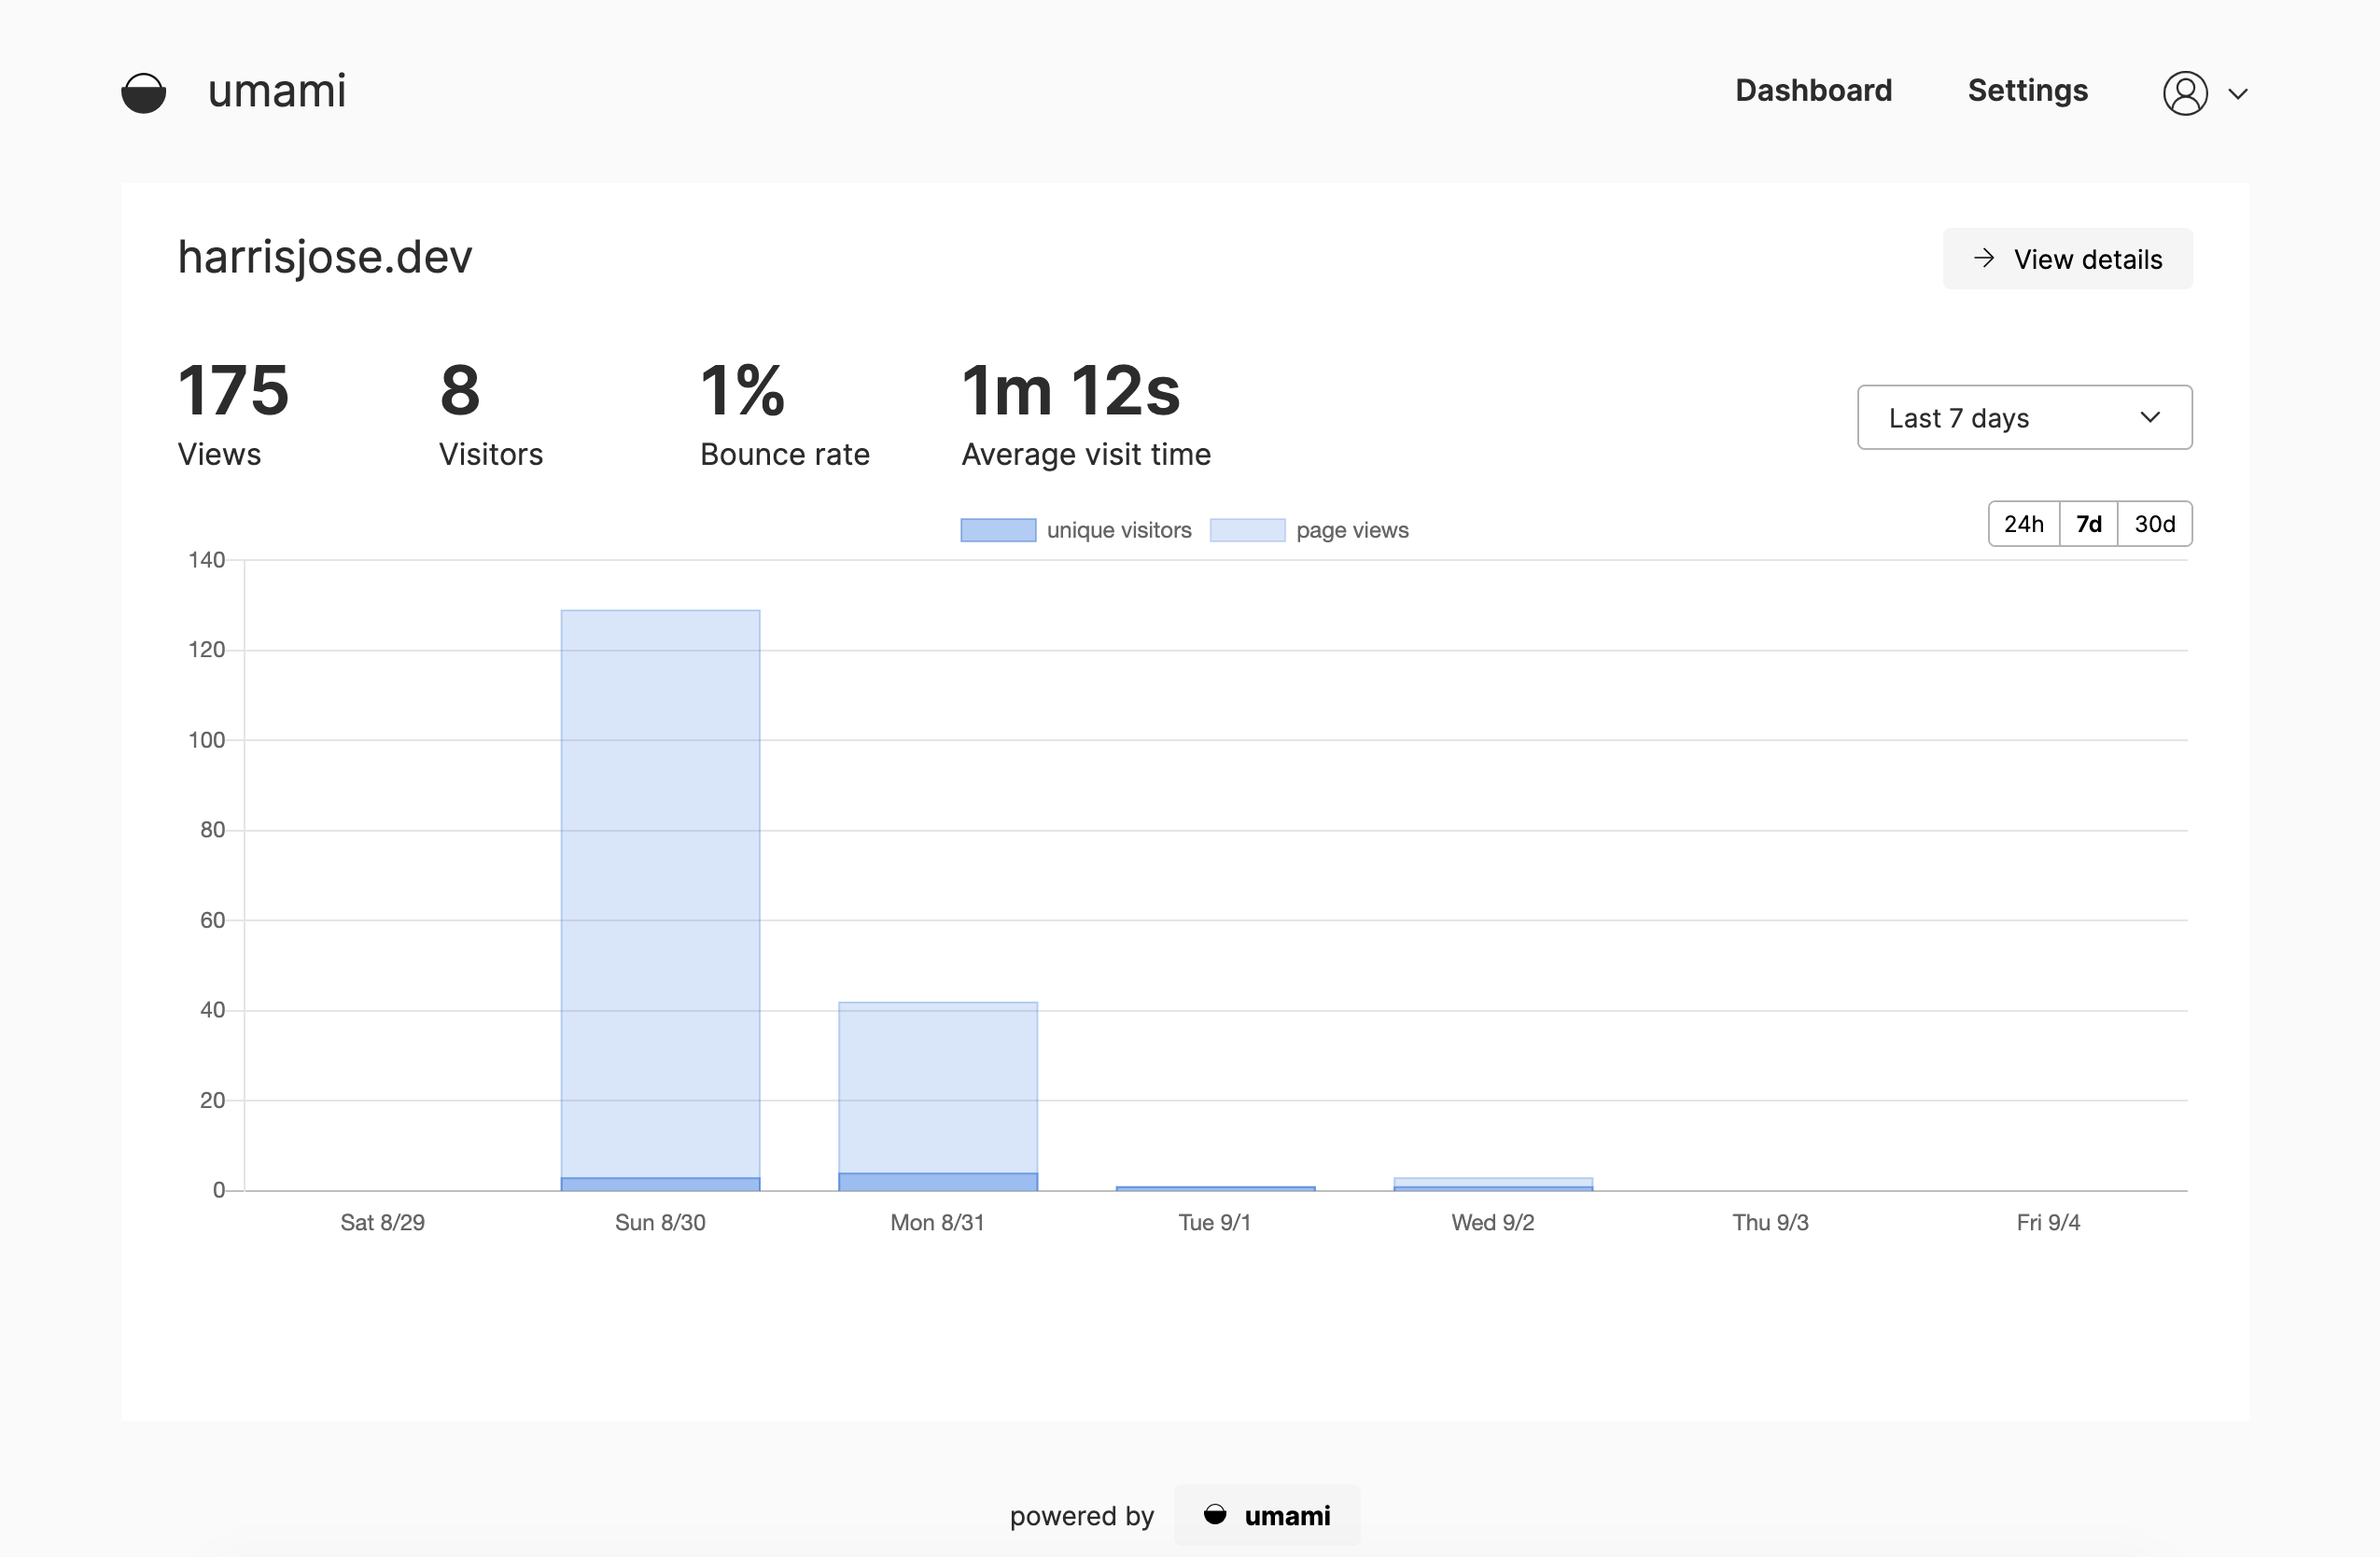Click the small umami icon in footer
This screenshot has height=1557, width=2380.
[x=1215, y=1514]
